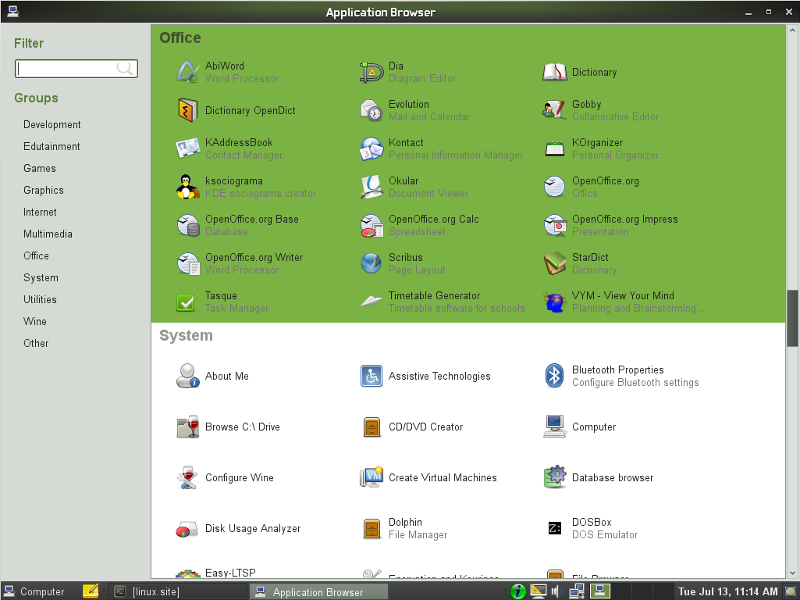800x600 pixels.
Task: Click the ksociograma penguin icon
Action: click(187, 187)
